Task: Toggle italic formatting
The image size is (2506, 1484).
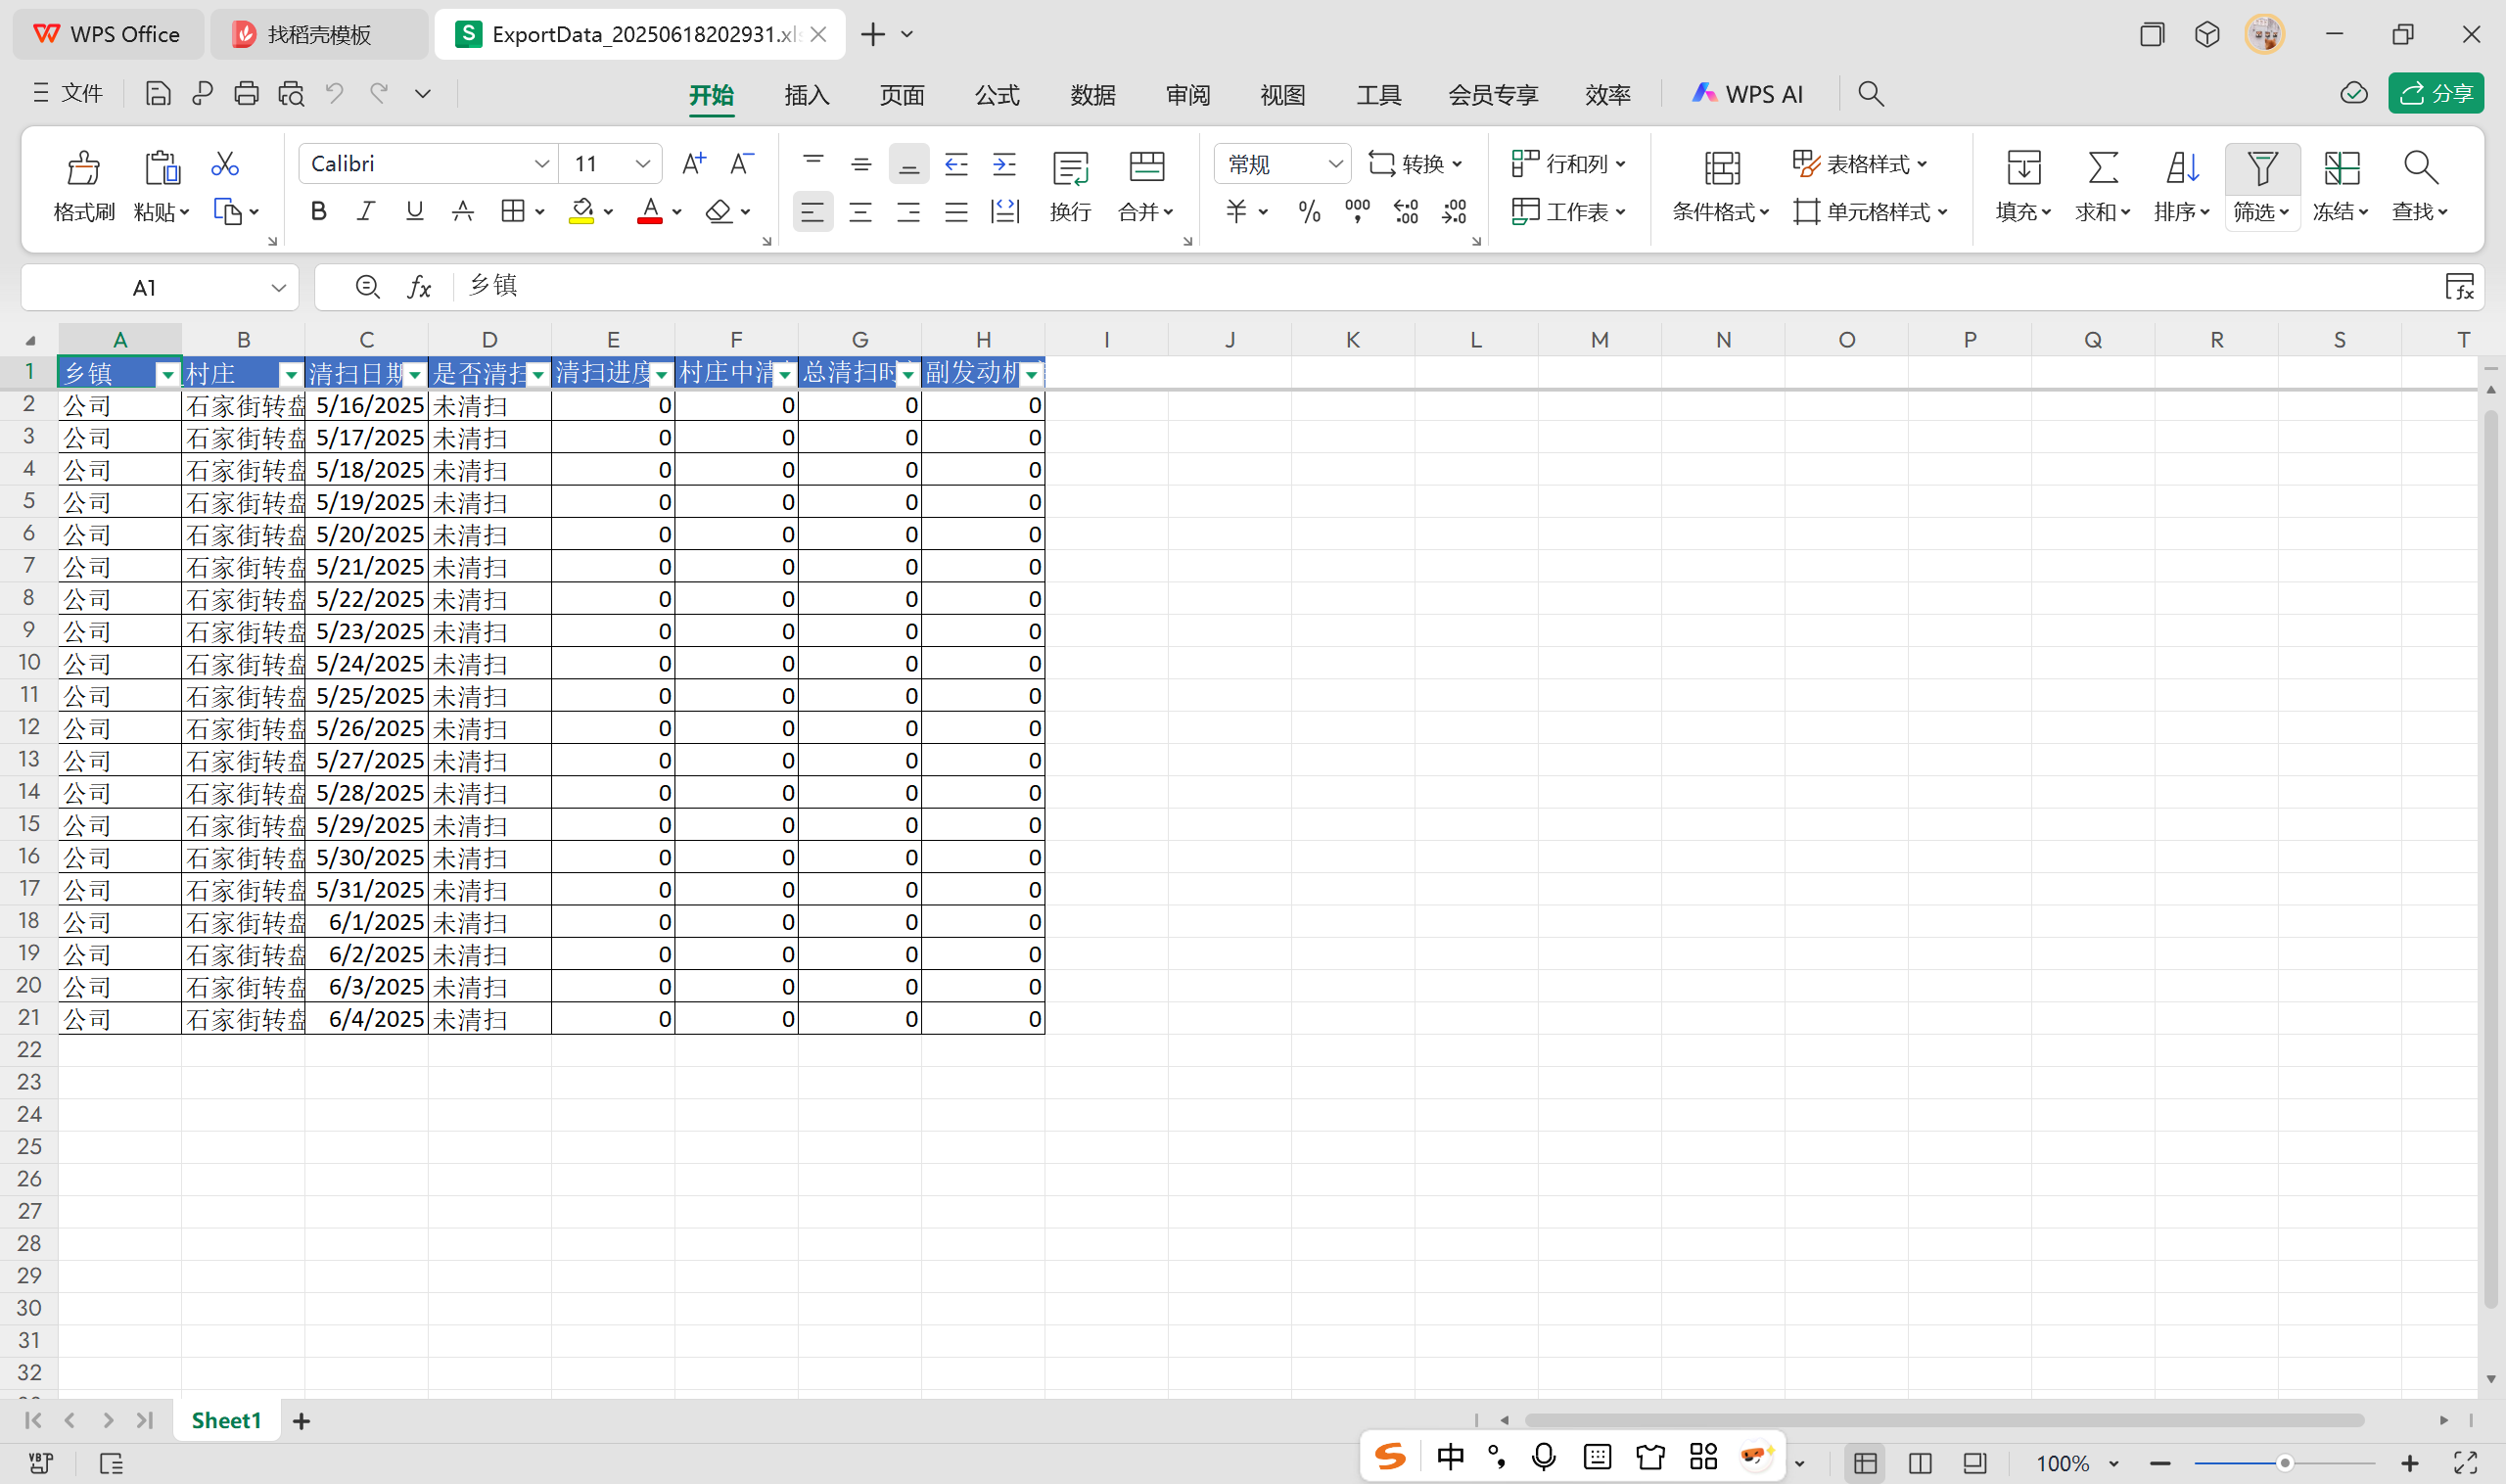Action: (x=366, y=211)
